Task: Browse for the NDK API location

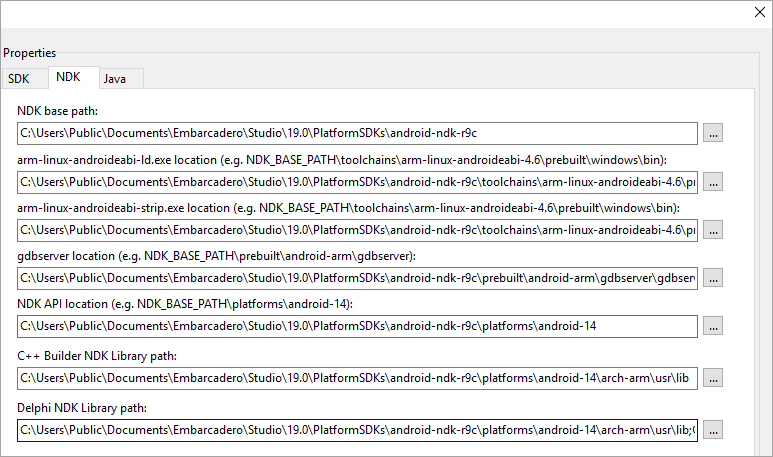Action: click(712, 326)
